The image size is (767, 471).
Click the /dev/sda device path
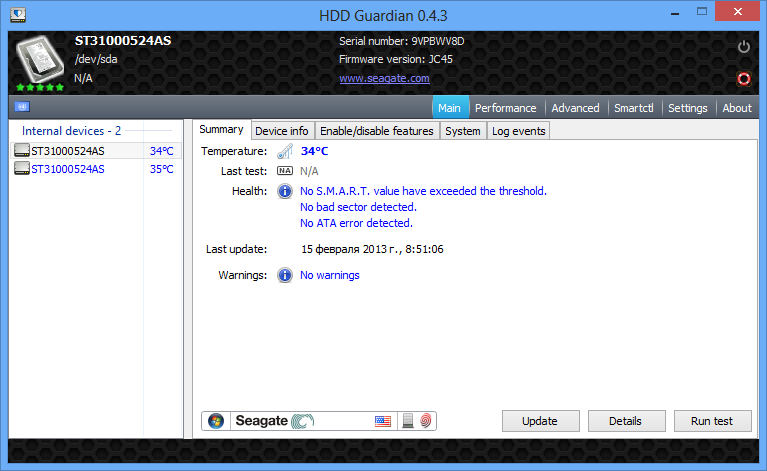96,59
